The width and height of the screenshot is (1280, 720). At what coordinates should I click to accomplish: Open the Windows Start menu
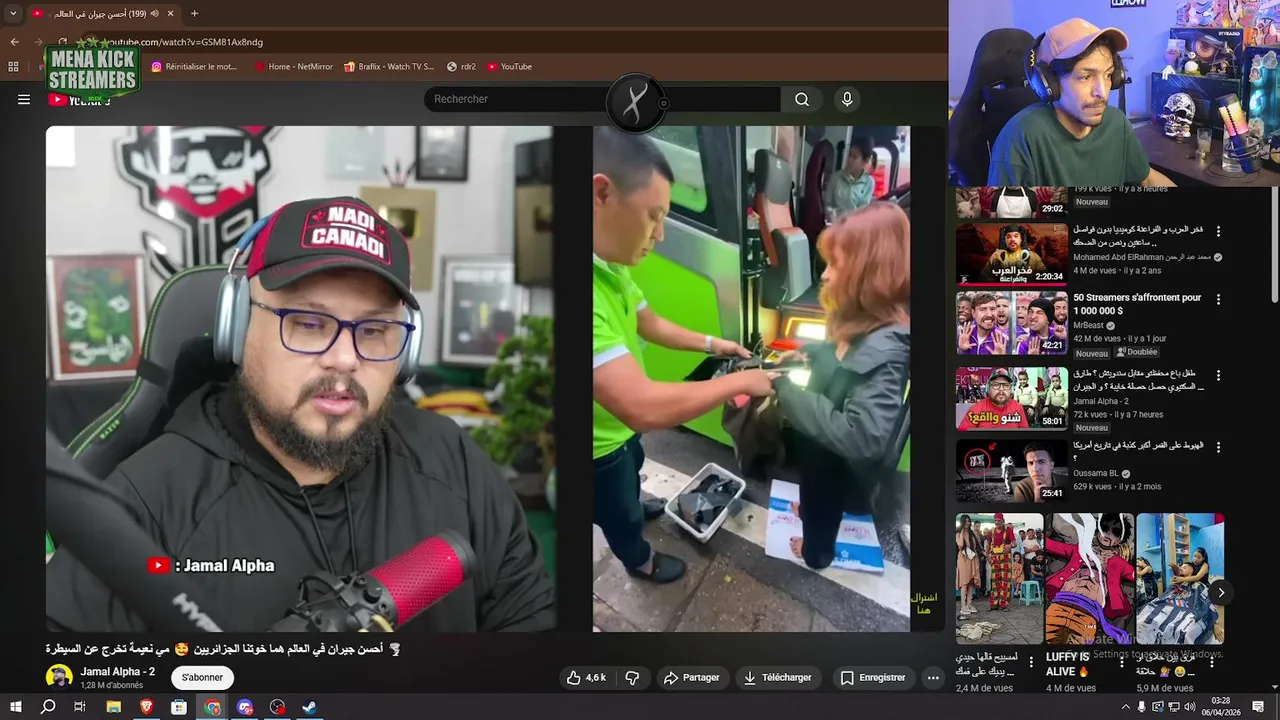coord(16,707)
